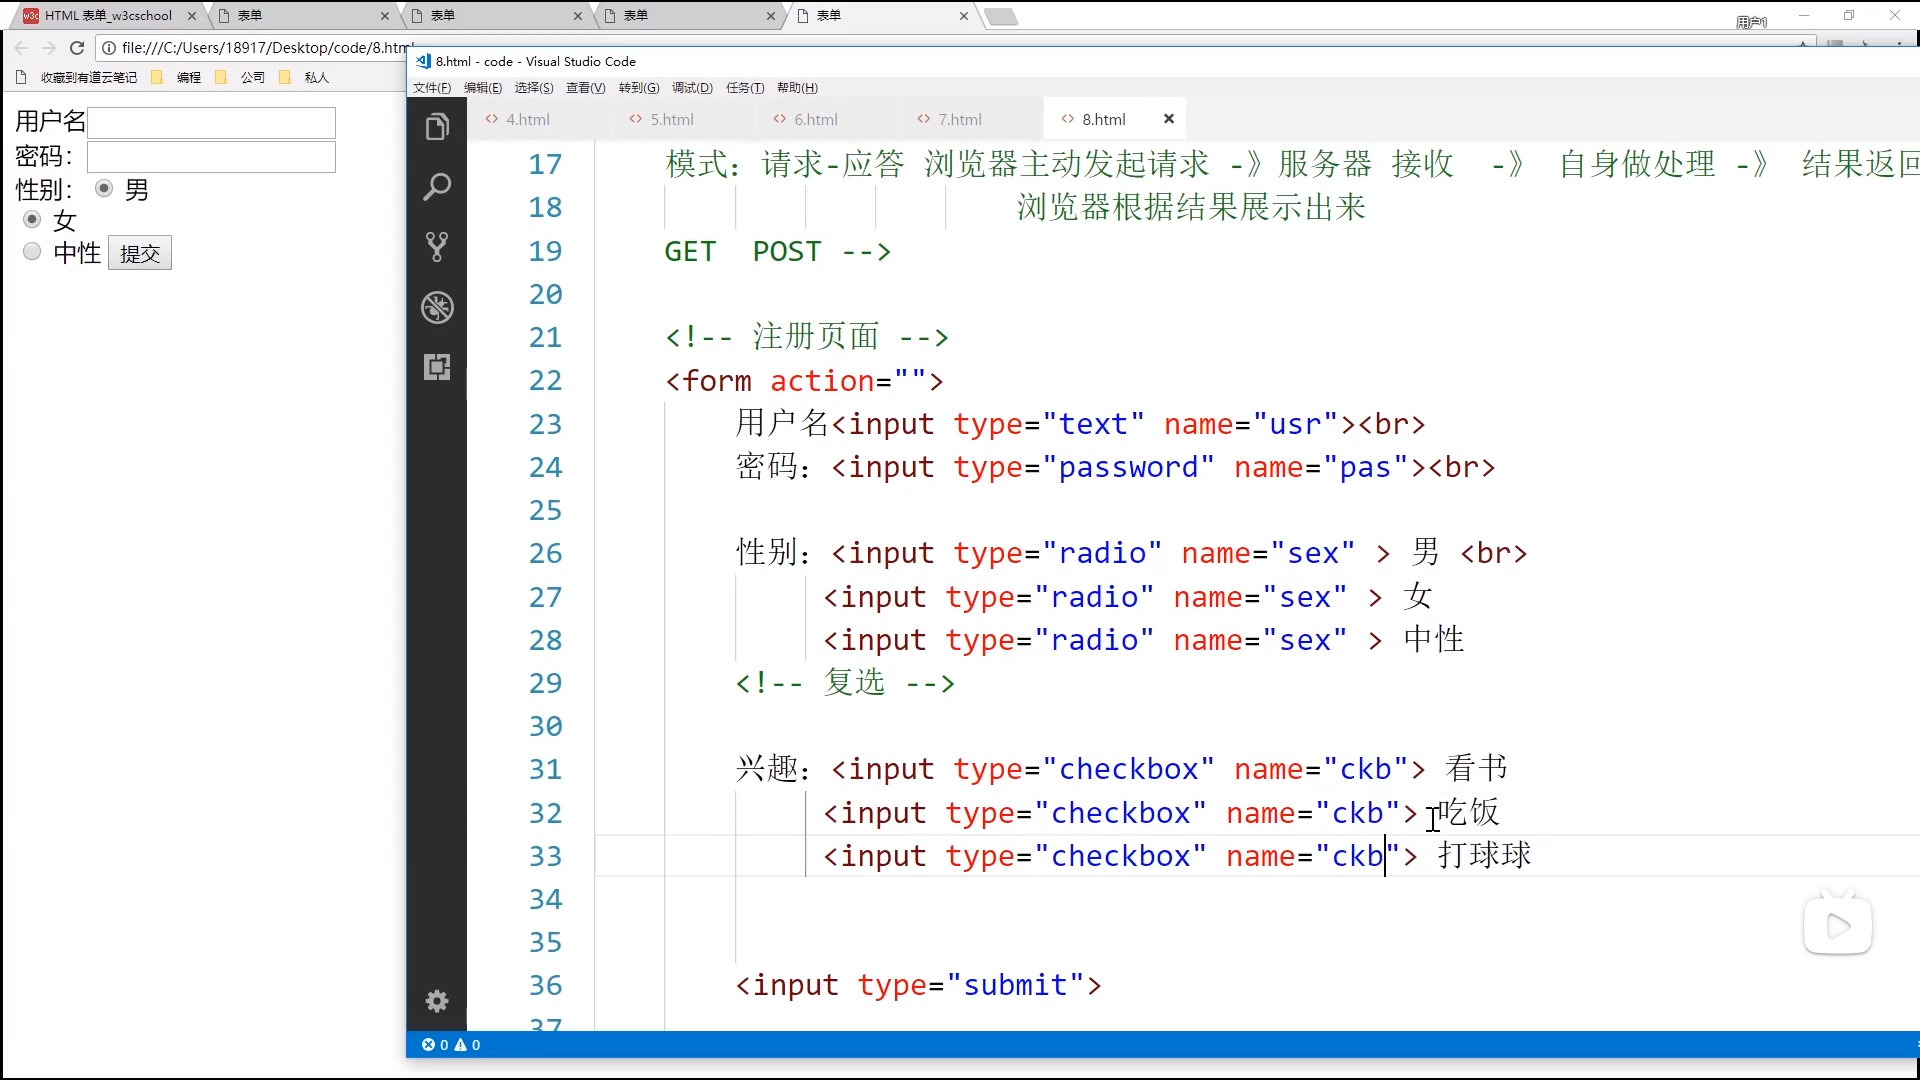
Task: Click the 用户名 text input field
Action: coord(211,123)
